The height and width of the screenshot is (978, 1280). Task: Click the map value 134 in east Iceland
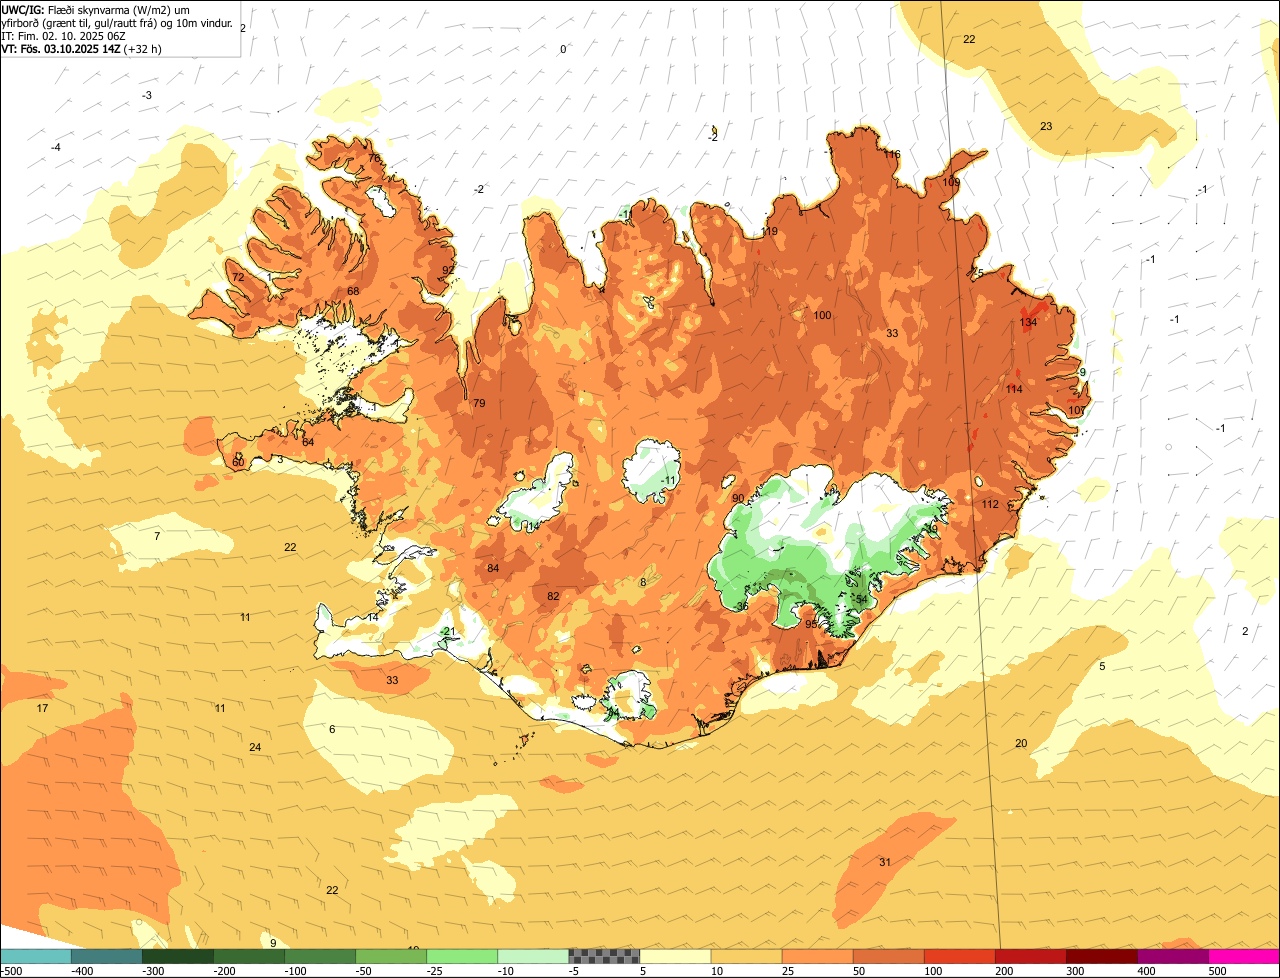pos(1028,322)
